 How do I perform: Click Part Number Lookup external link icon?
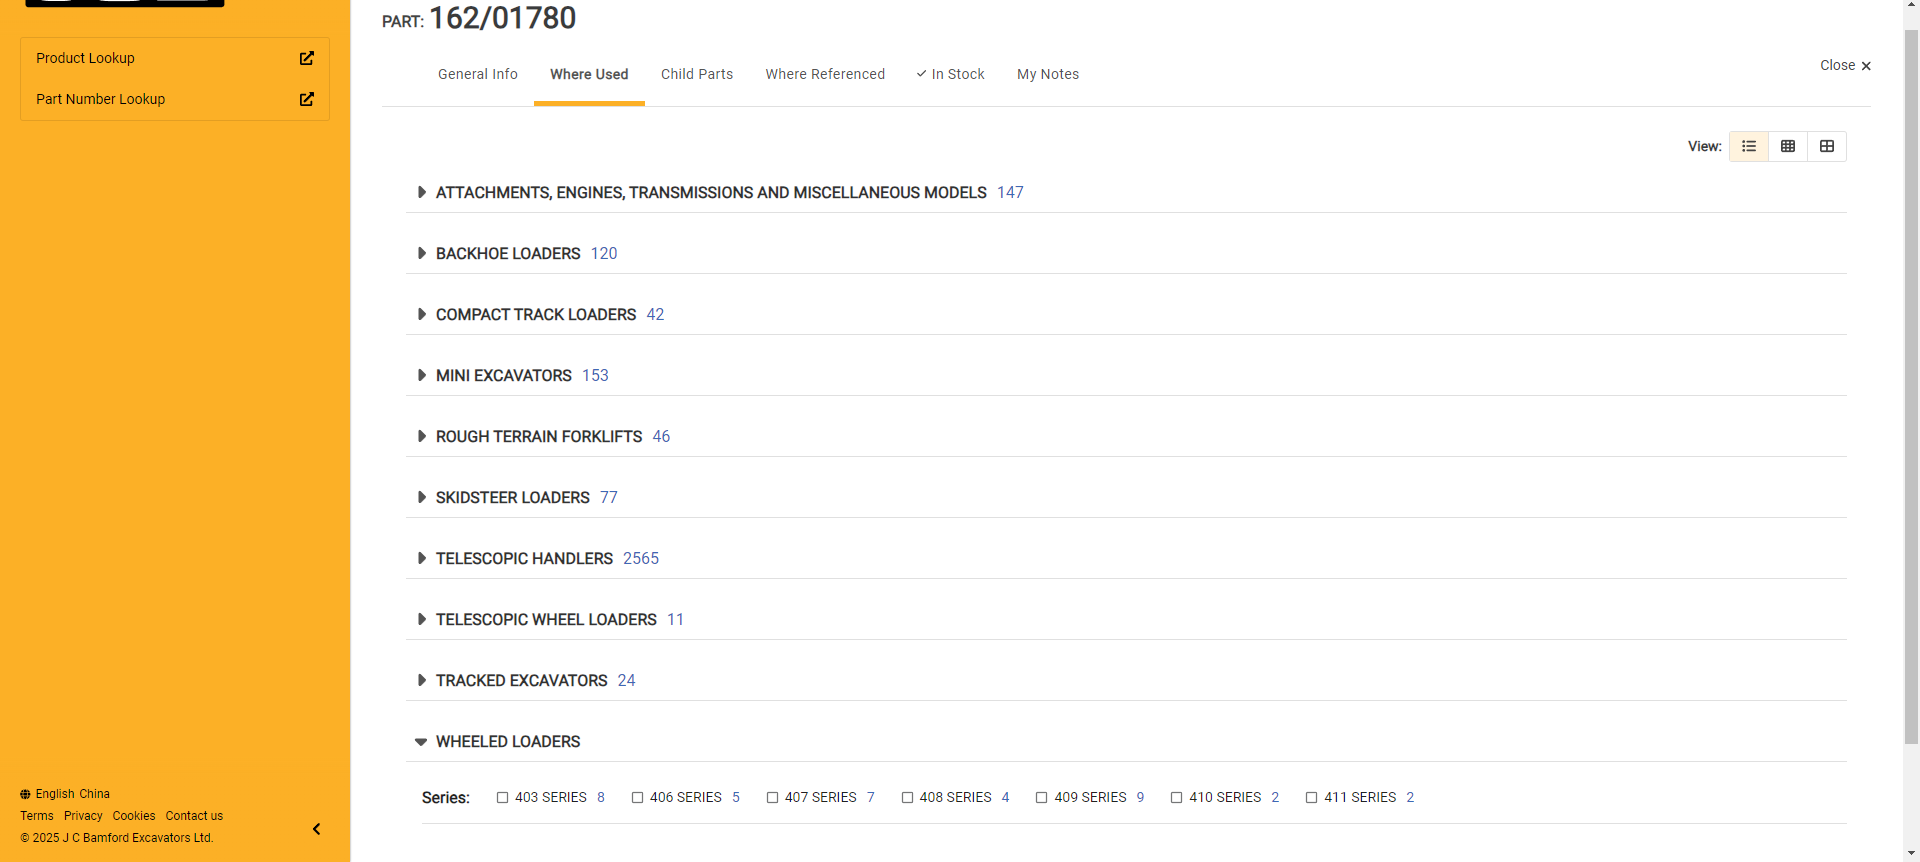point(306,99)
